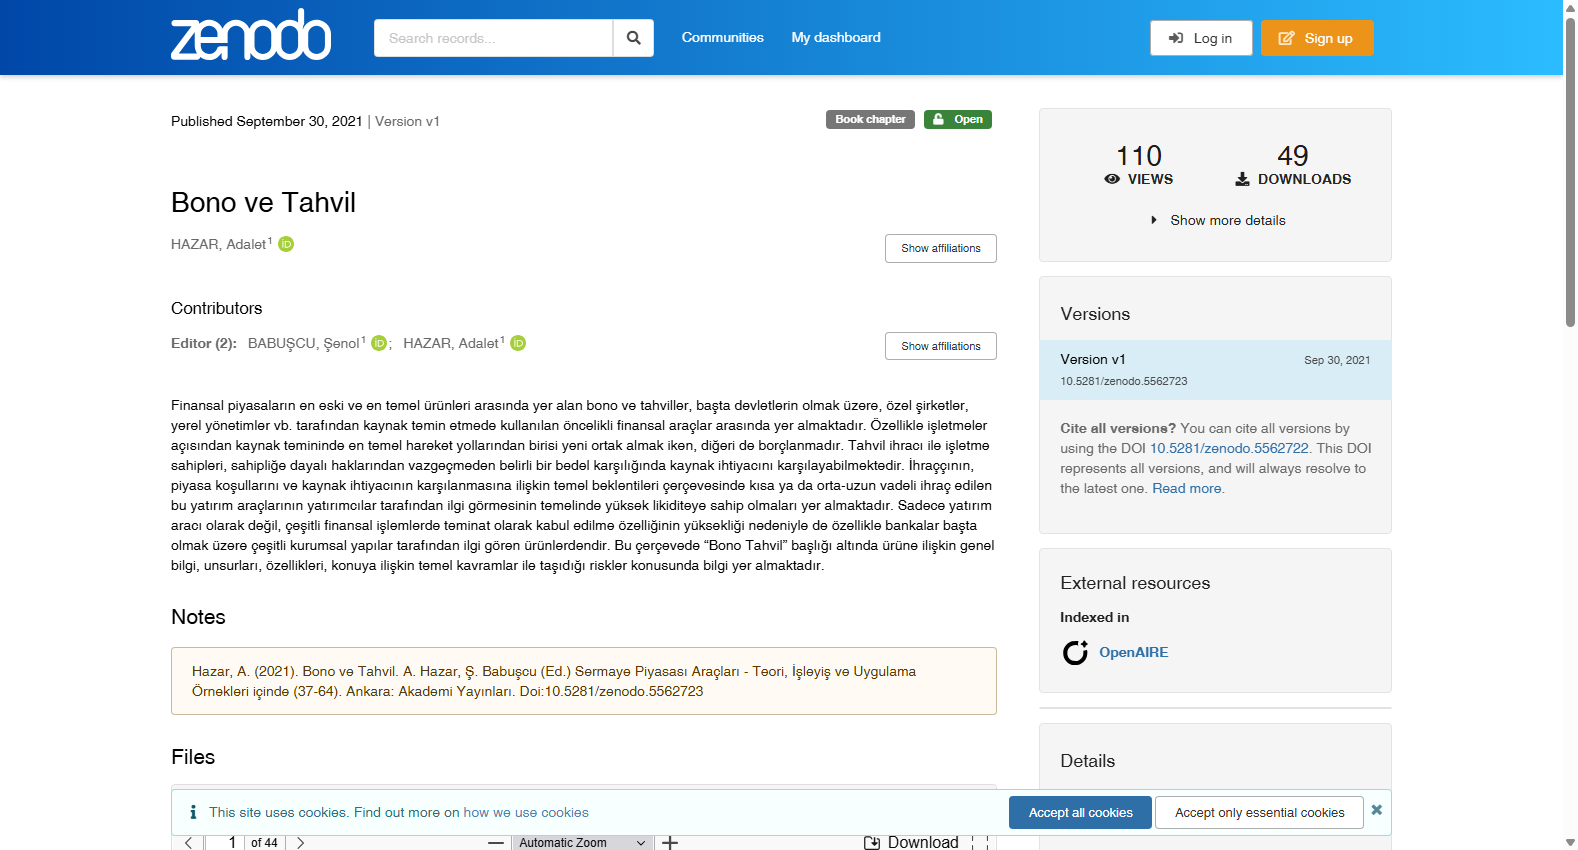Viewport: 1578px width, 850px height.
Task: Click the Files heading
Action: pyautogui.click(x=193, y=757)
